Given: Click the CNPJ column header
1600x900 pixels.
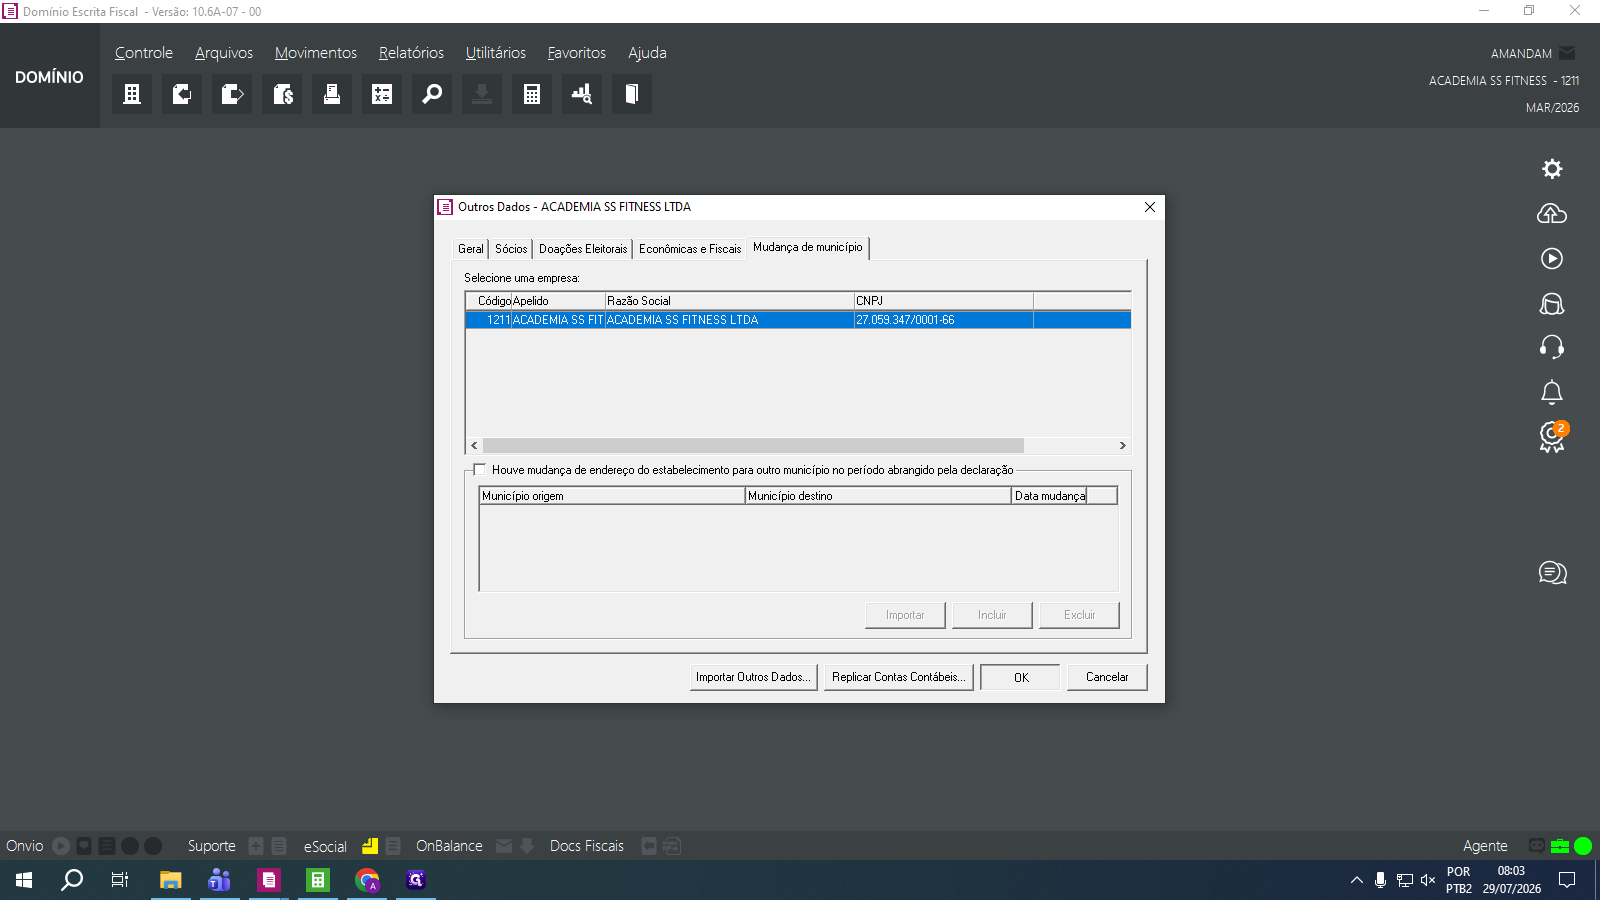Looking at the screenshot, I should [943, 301].
